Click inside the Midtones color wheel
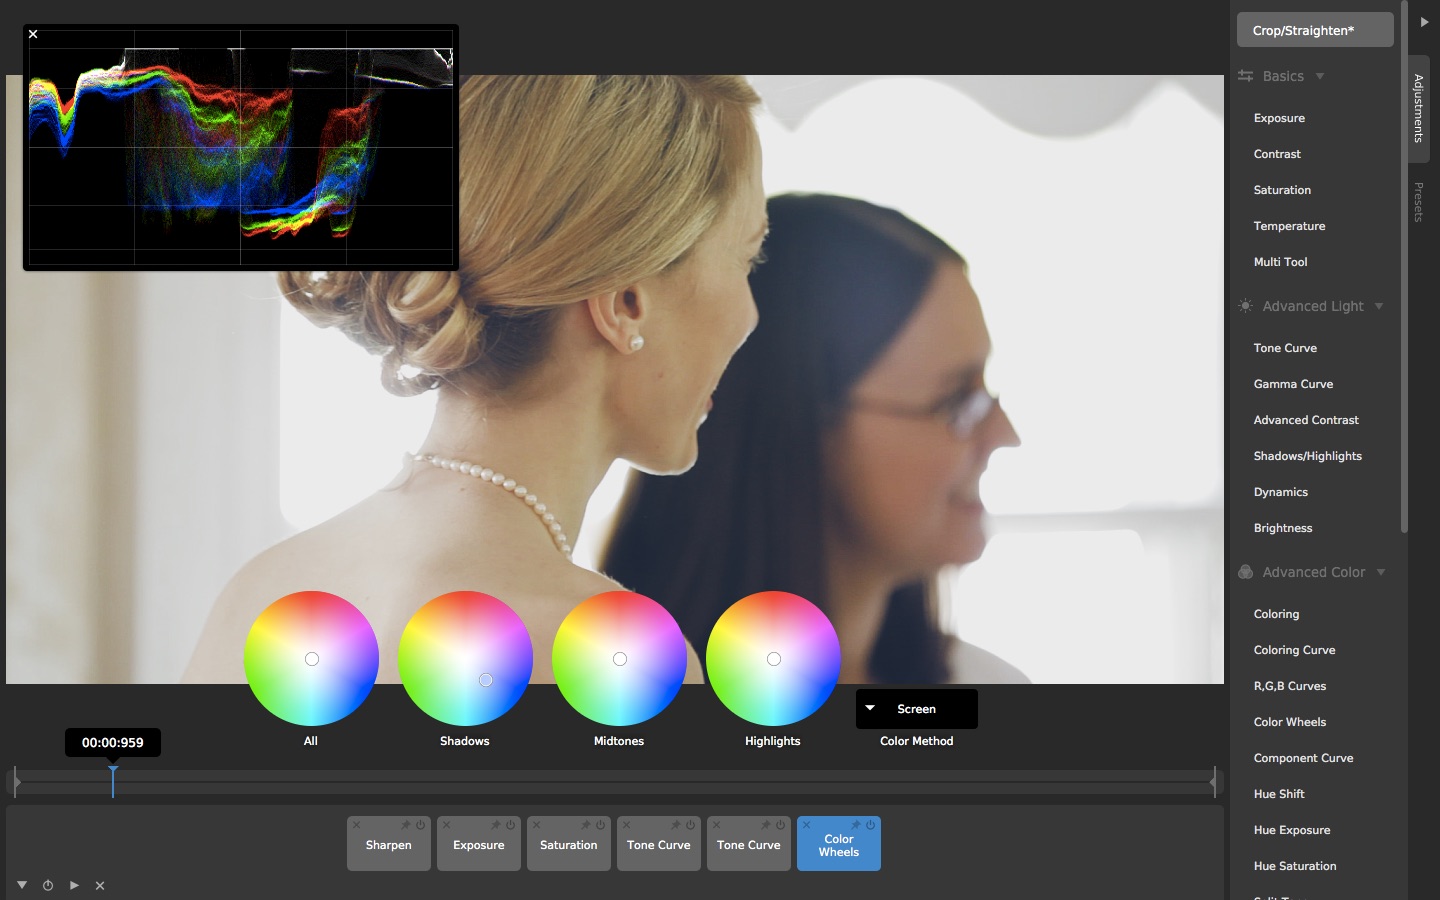This screenshot has height=900, width=1440. pos(619,658)
